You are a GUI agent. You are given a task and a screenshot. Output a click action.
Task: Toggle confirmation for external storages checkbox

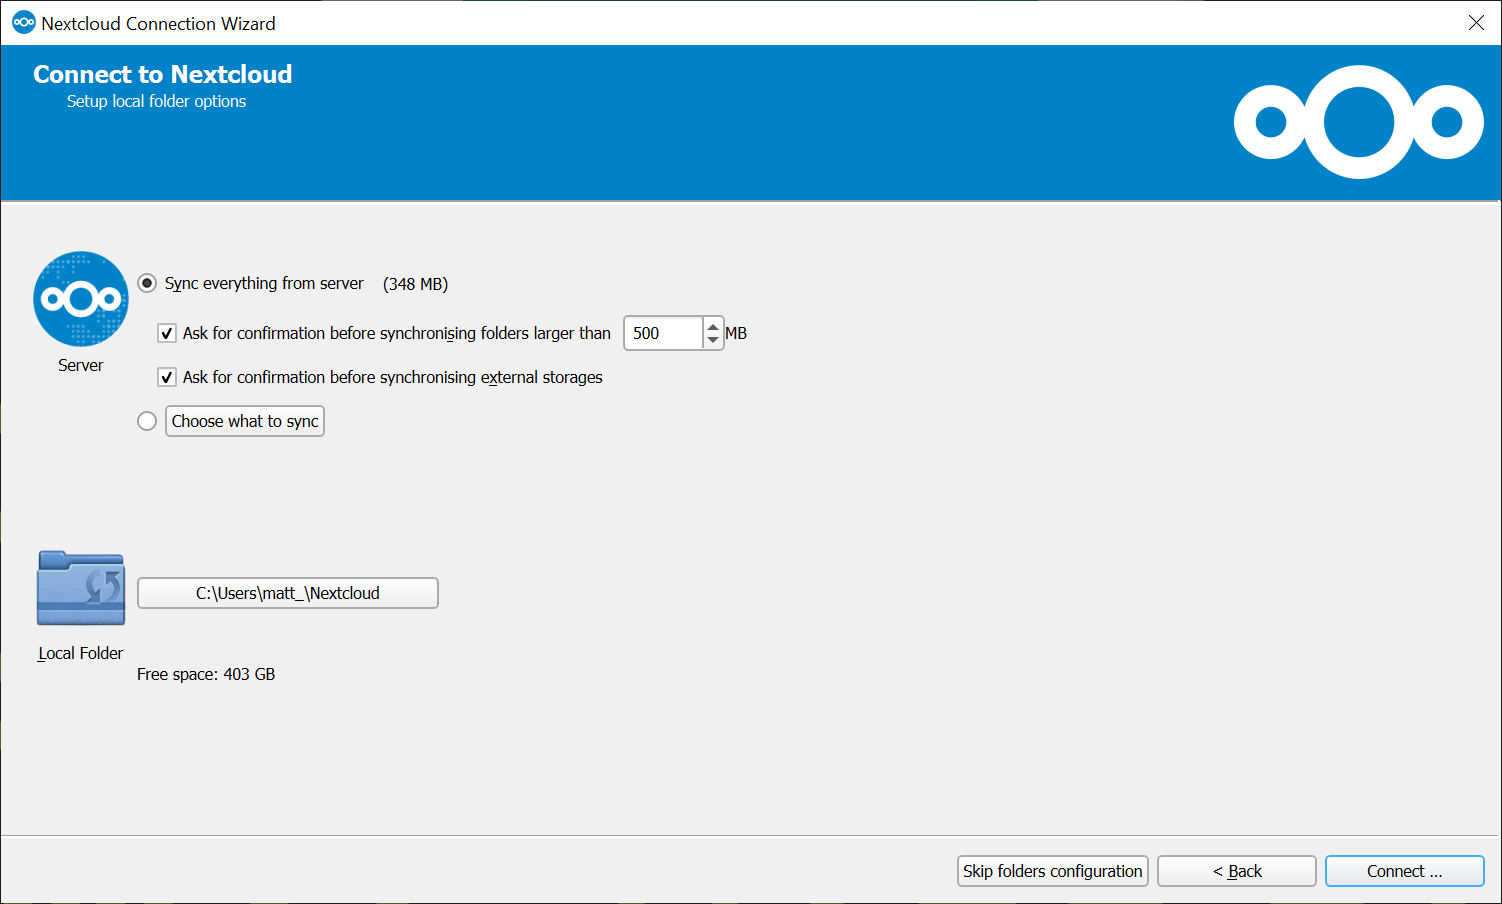point(167,377)
